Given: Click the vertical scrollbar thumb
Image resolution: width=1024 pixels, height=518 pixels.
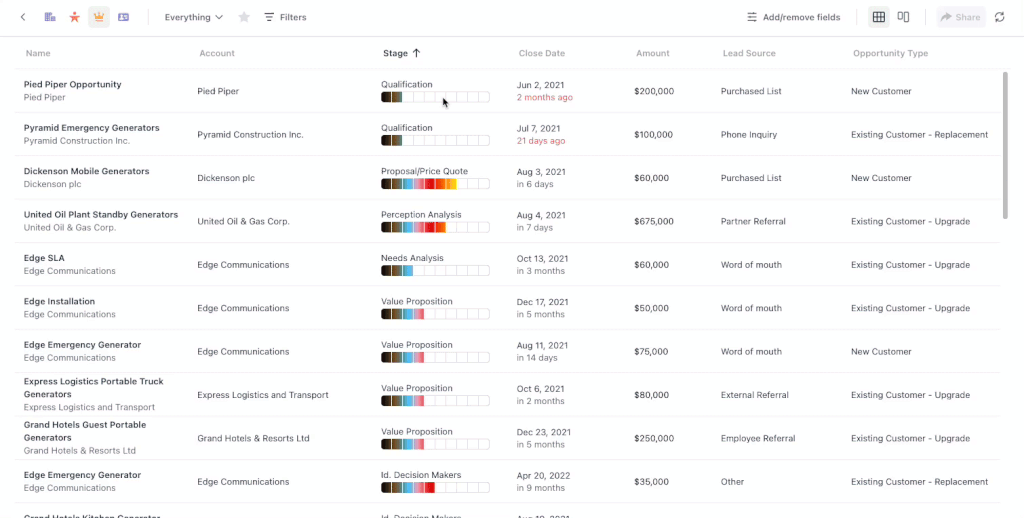Looking at the screenshot, I should (x=1005, y=145).
